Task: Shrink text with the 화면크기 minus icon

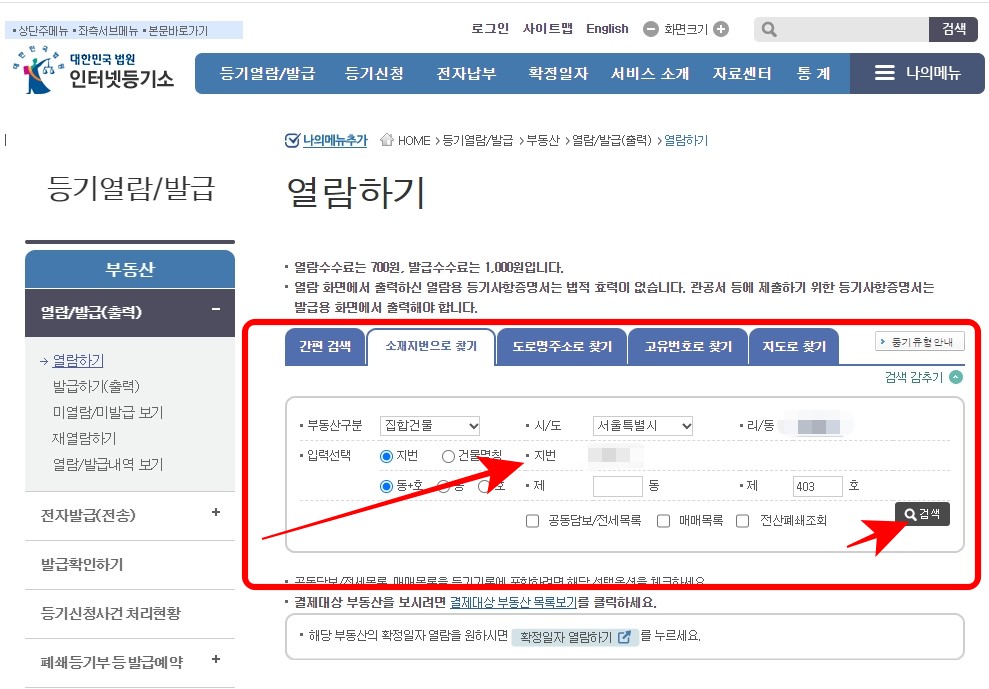Action: click(651, 29)
